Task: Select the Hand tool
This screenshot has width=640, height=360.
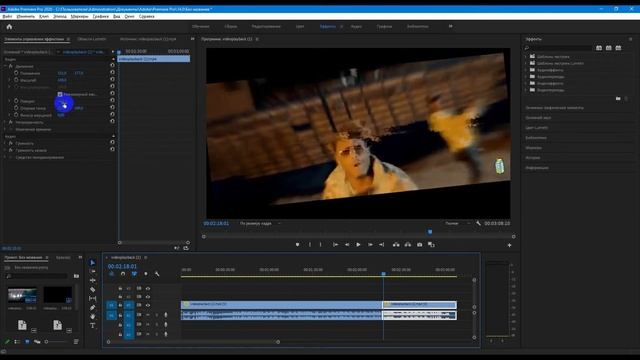Action: (93, 316)
